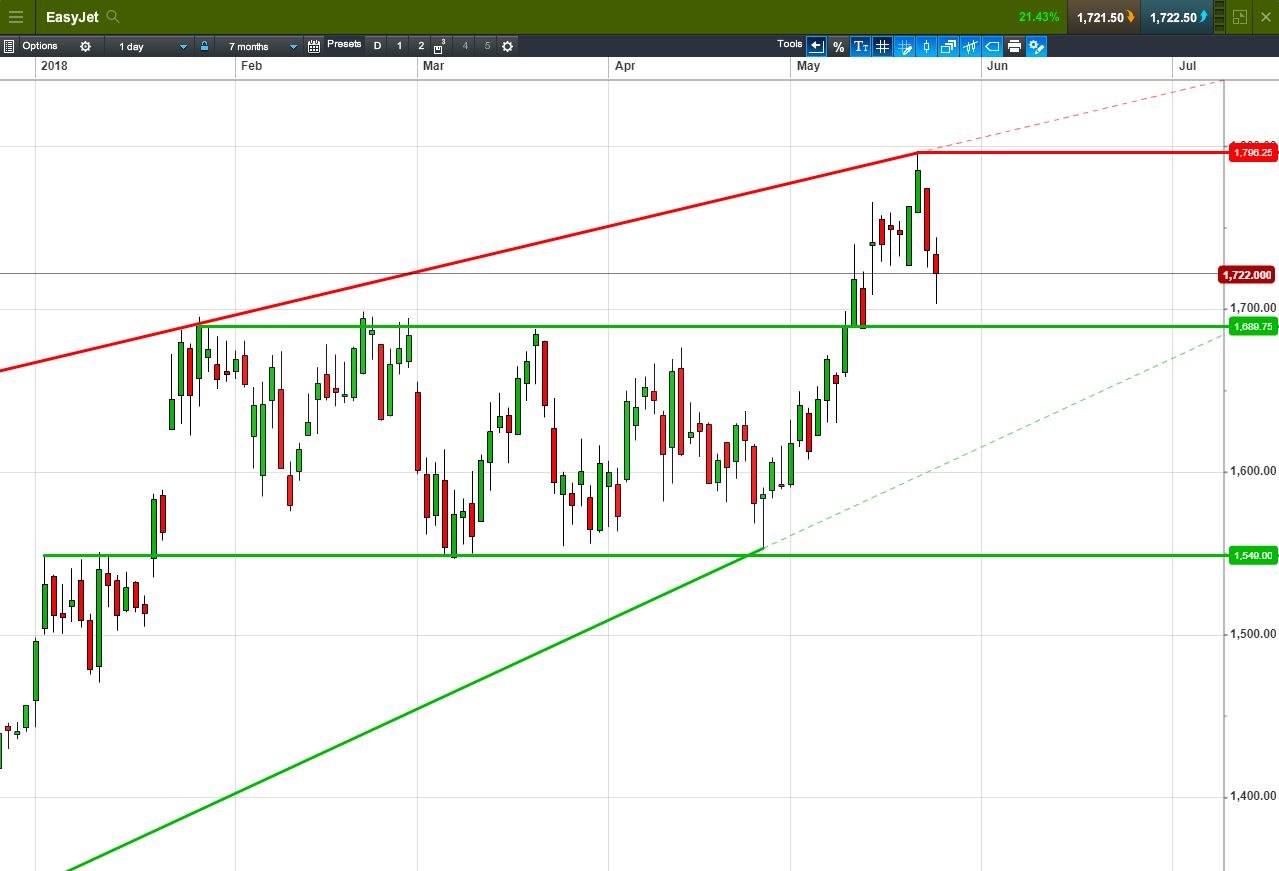
Task: Click the 1,722.000 current price label
Action: coord(1248,274)
